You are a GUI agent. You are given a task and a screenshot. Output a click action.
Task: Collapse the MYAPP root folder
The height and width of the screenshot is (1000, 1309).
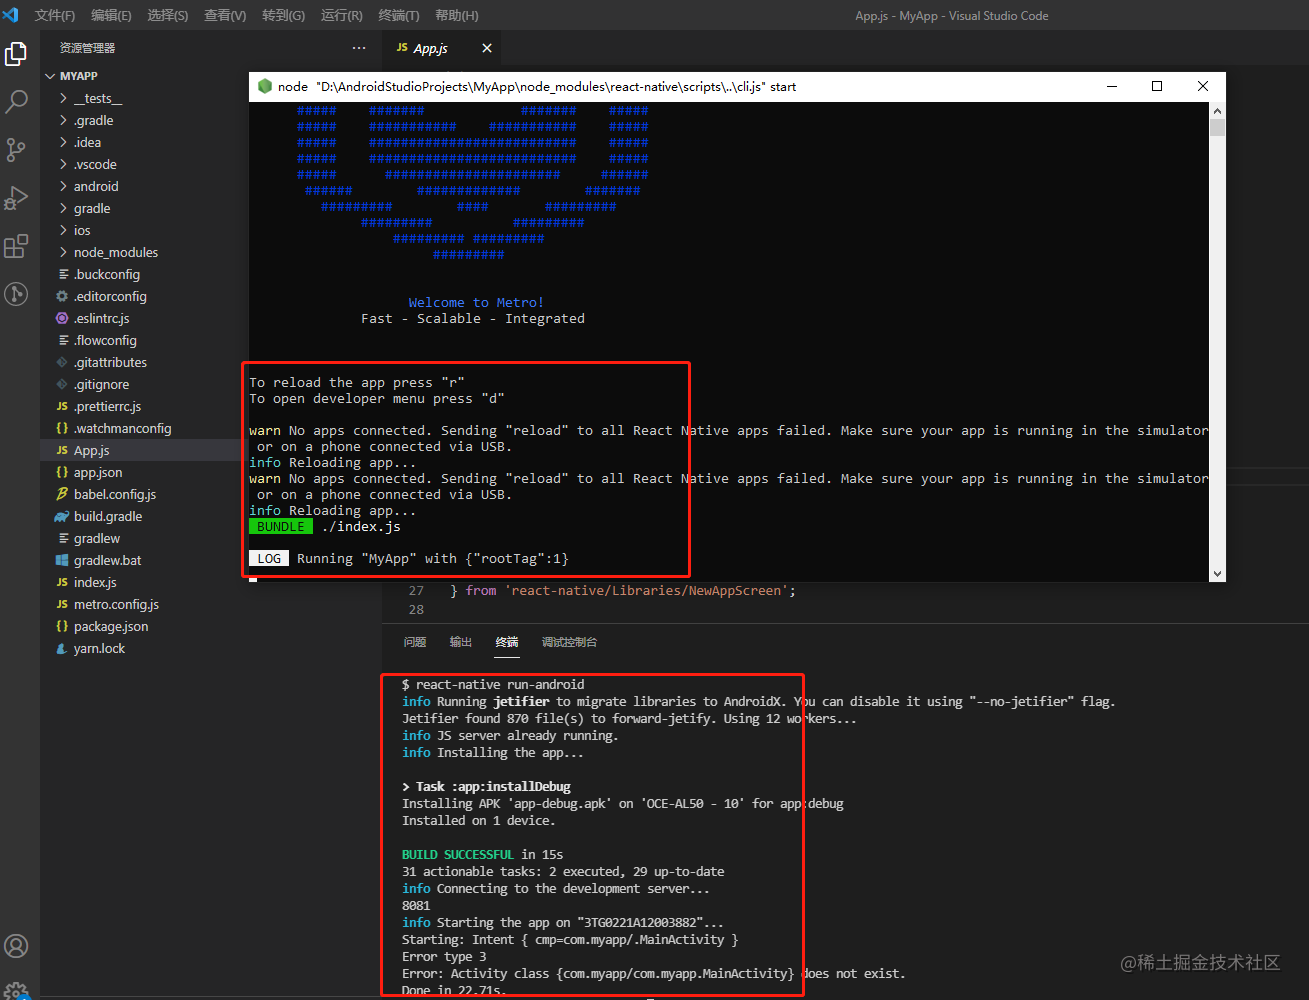(x=51, y=76)
